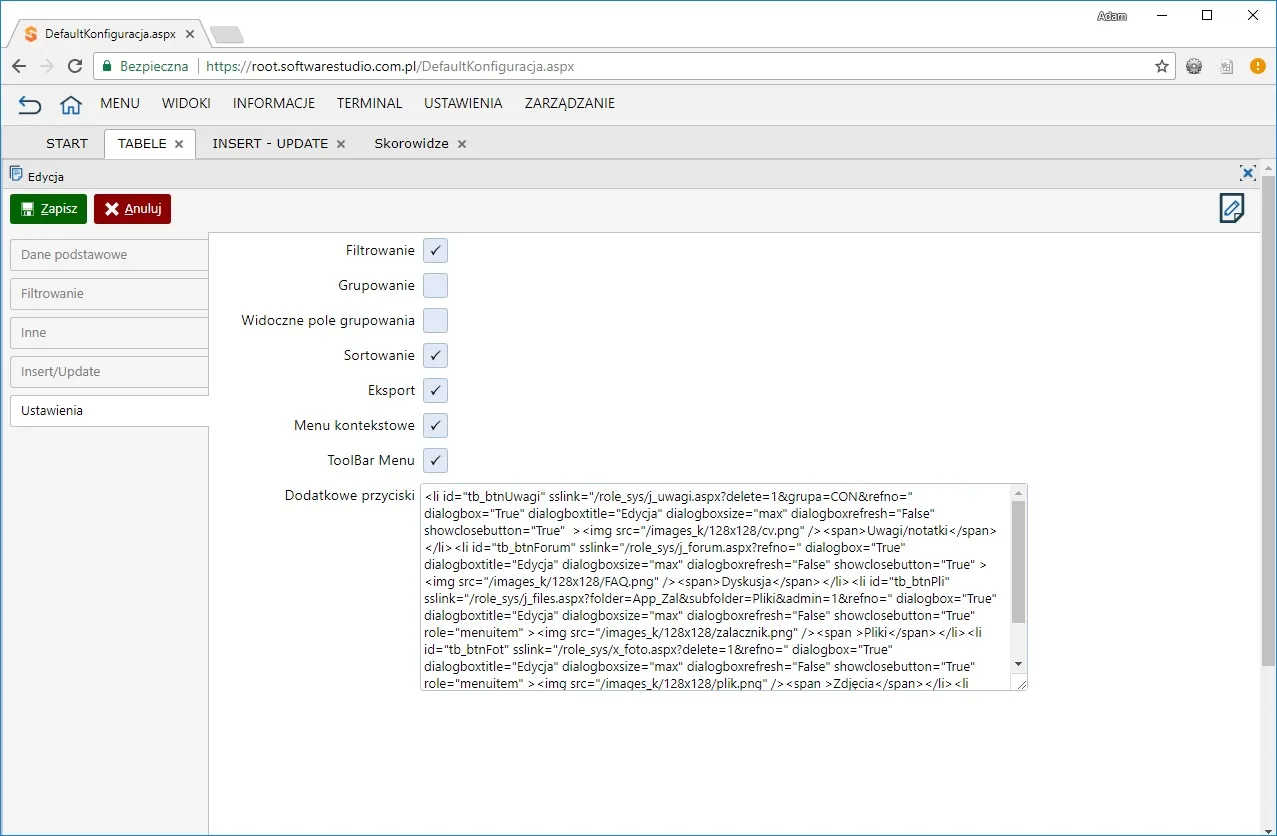Image resolution: width=1277 pixels, height=836 pixels.
Task: Open the Inne side tab
Action: (109, 333)
